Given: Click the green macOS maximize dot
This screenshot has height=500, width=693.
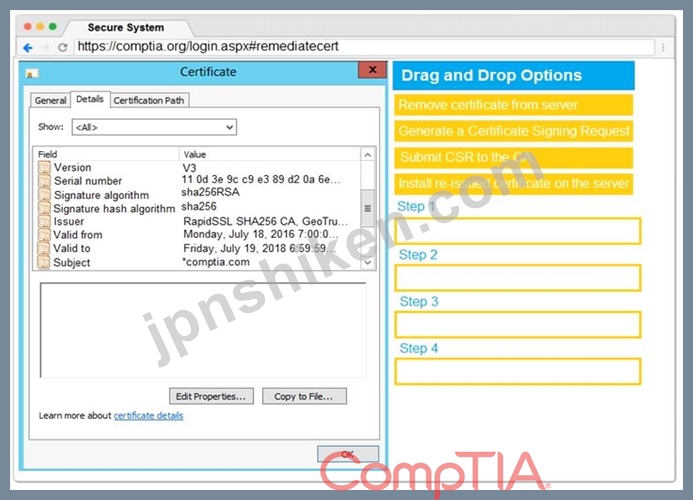Looking at the screenshot, I should (53, 27).
